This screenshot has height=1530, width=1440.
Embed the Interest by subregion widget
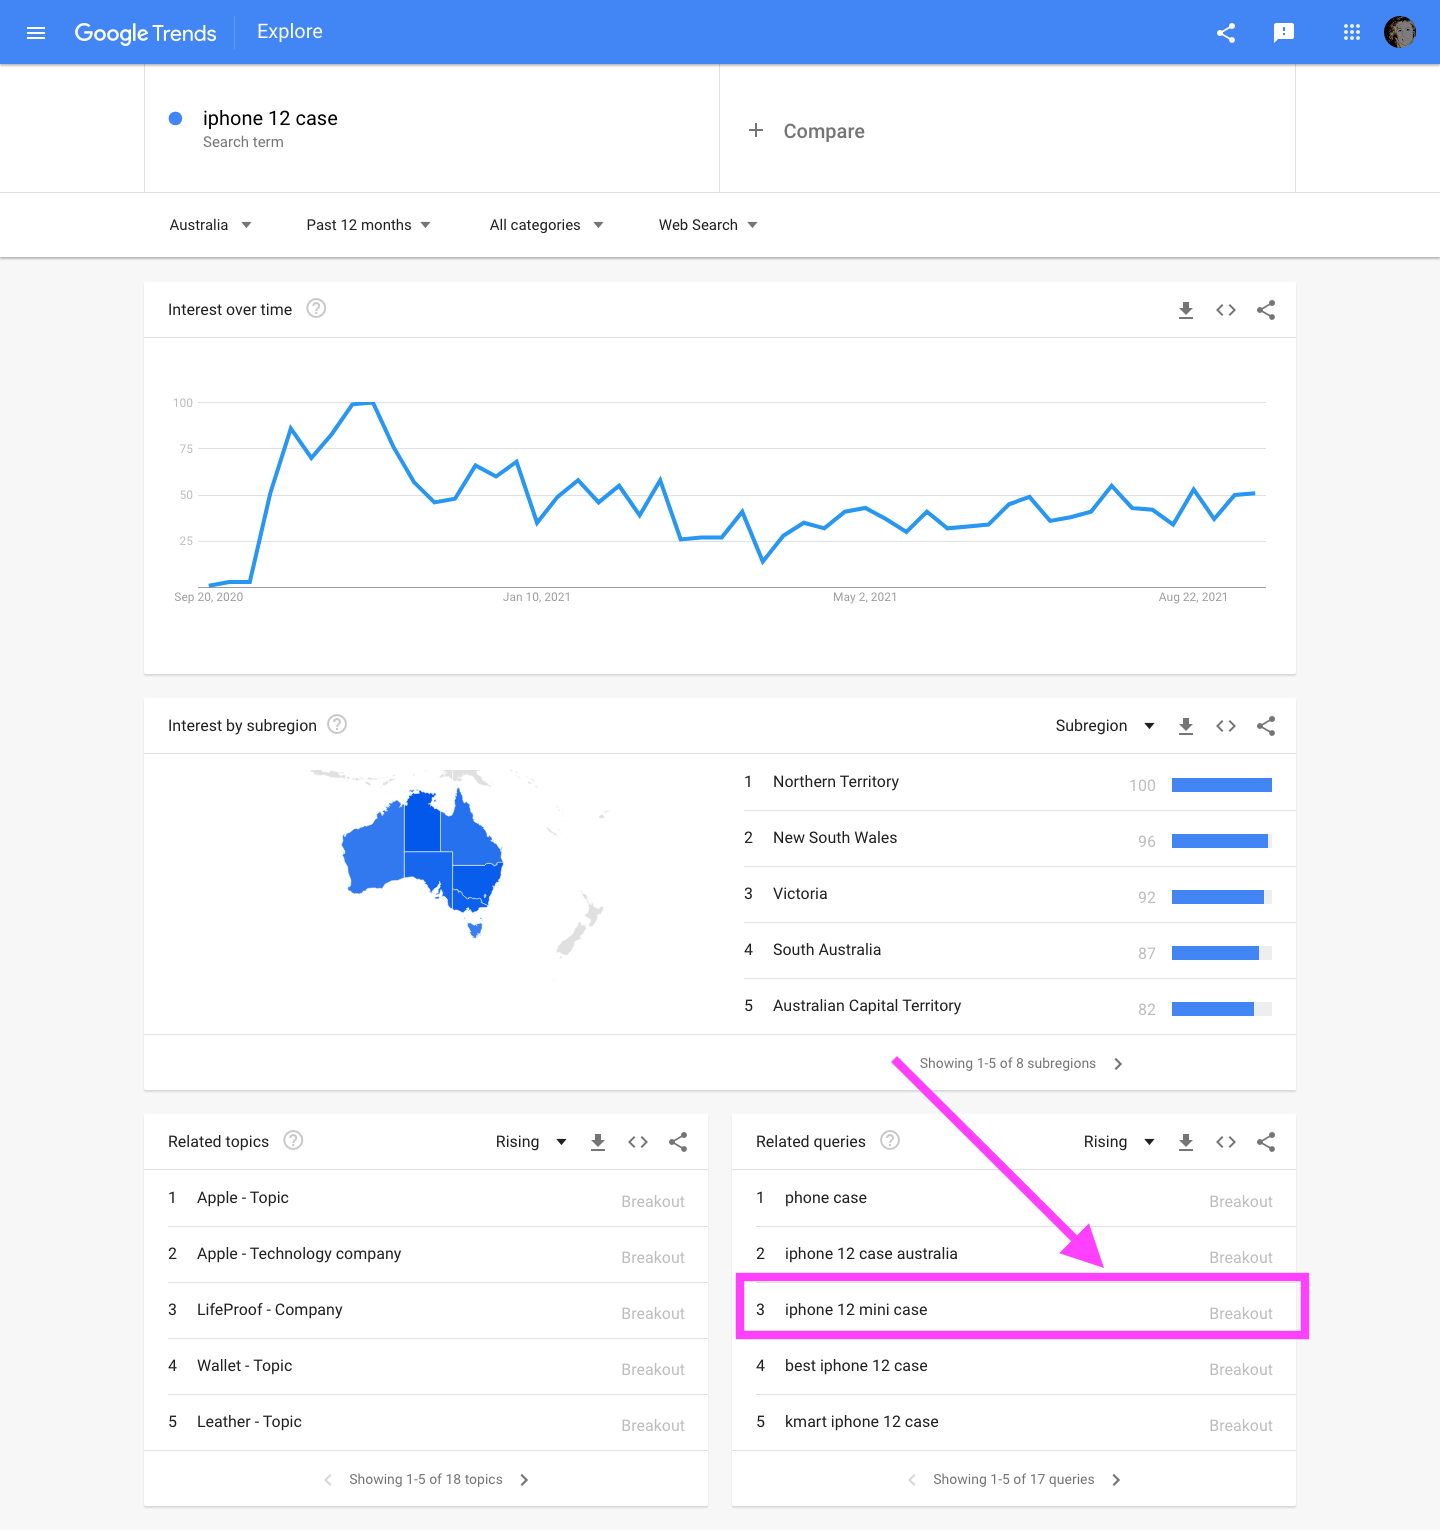point(1226,726)
